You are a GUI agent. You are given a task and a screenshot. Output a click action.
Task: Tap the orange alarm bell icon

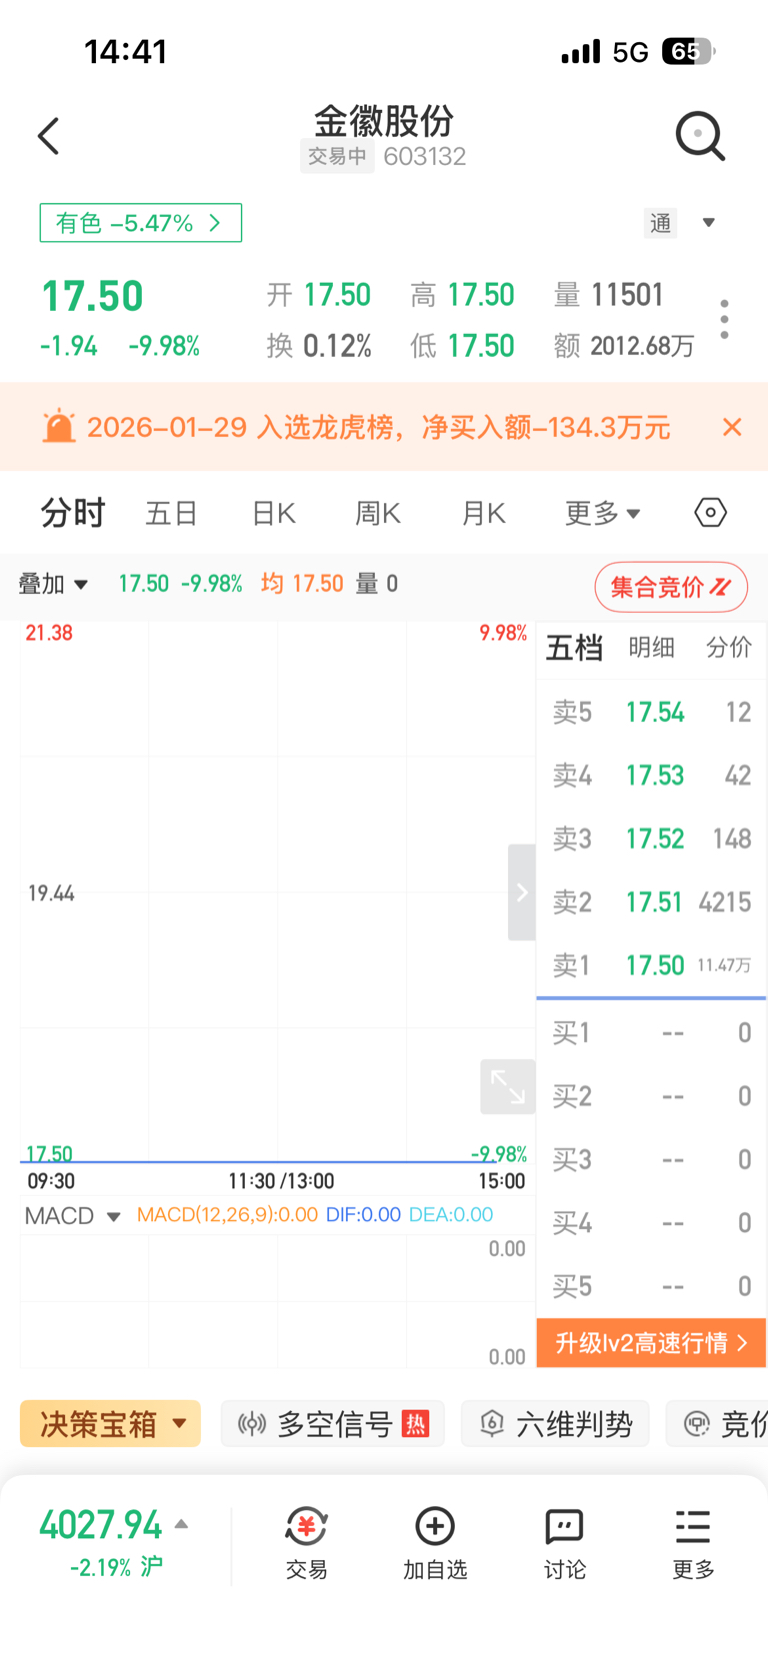point(59,427)
